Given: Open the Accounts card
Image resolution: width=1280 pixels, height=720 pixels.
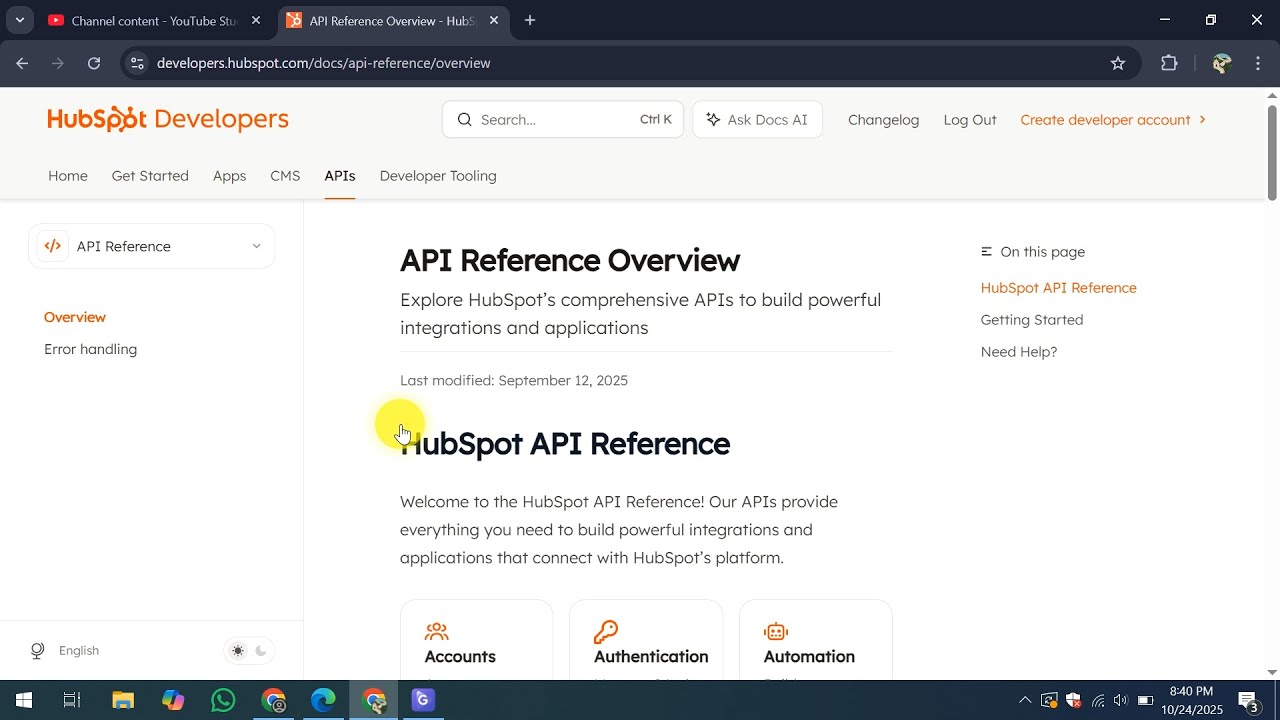Looking at the screenshot, I should point(476,640).
